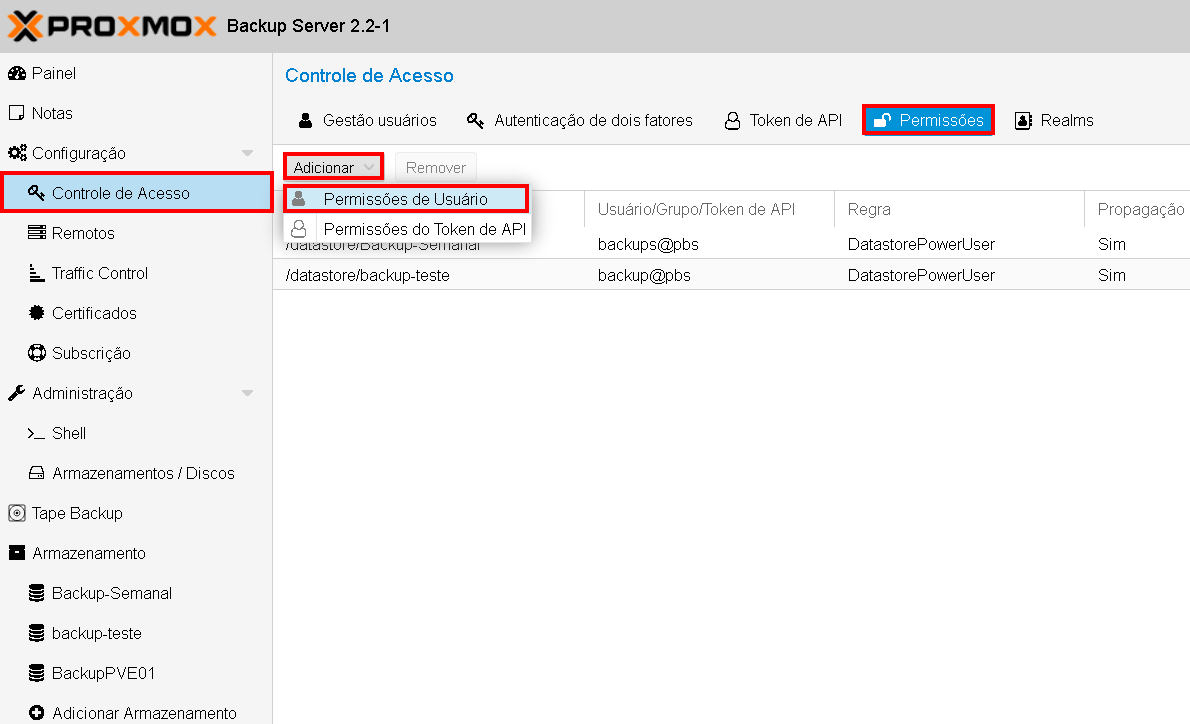Click the Notas note icon
Screen dimensions: 1190x724
pos(16,113)
